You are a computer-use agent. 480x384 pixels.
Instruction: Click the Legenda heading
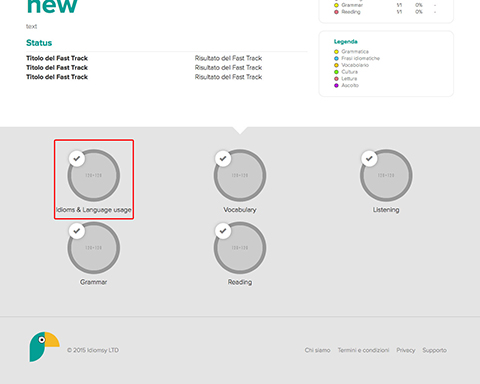pyautogui.click(x=346, y=42)
